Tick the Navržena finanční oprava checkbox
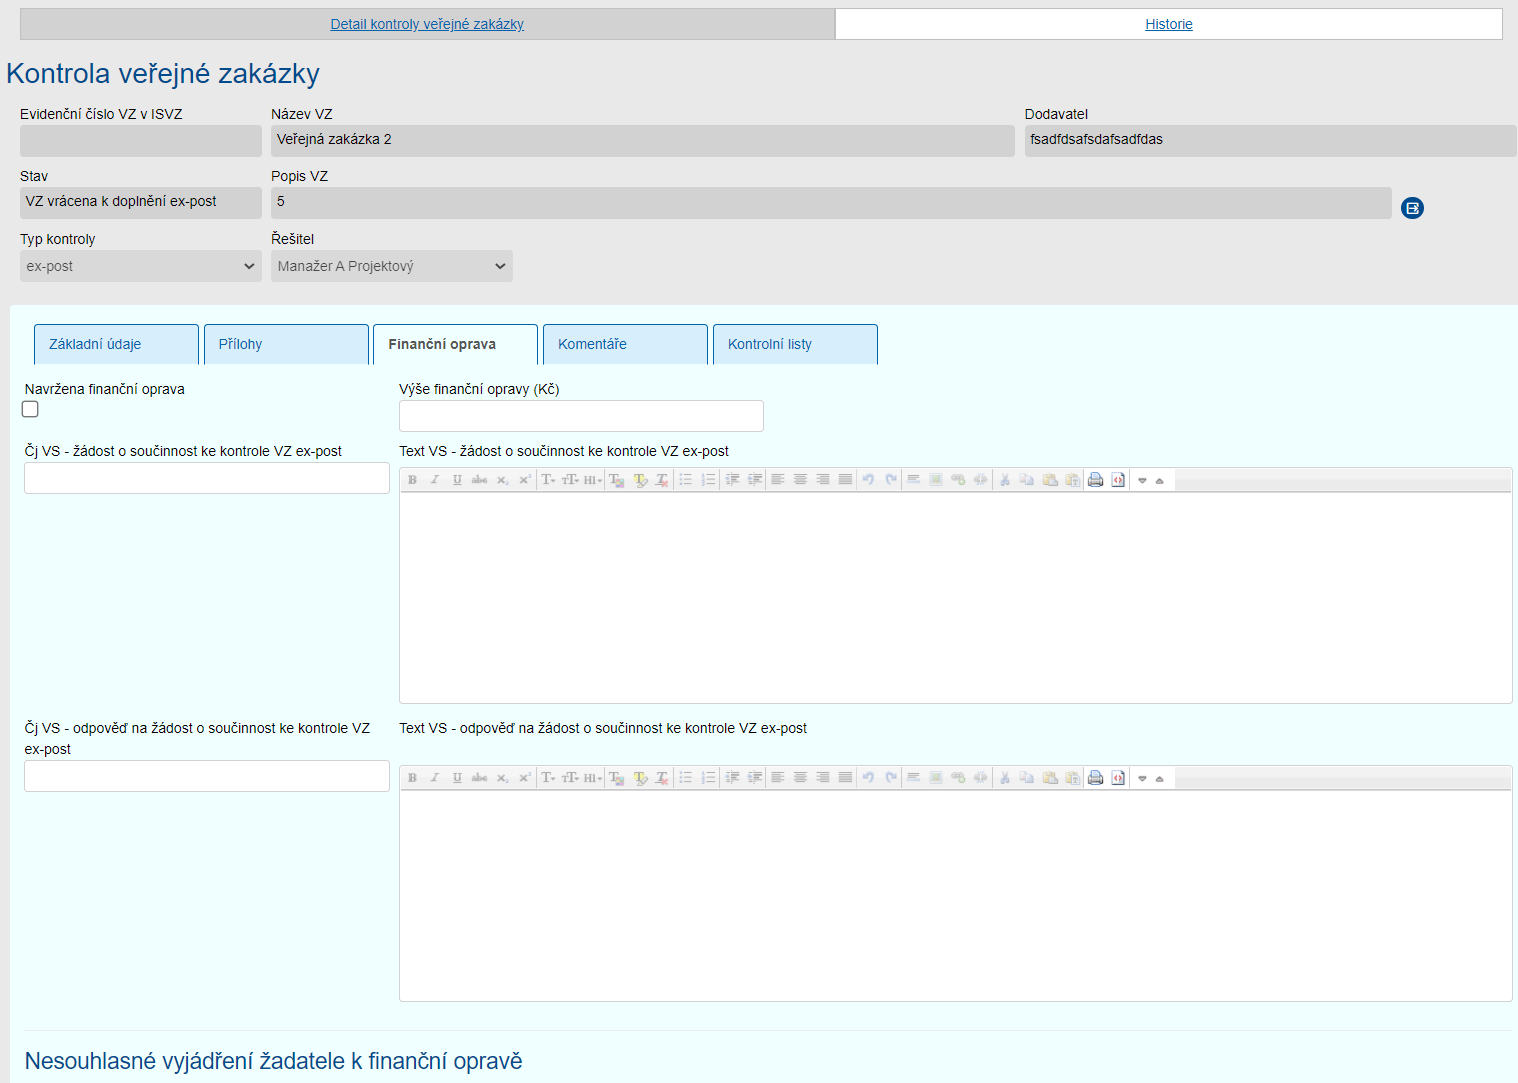The height and width of the screenshot is (1083, 1518). point(30,409)
